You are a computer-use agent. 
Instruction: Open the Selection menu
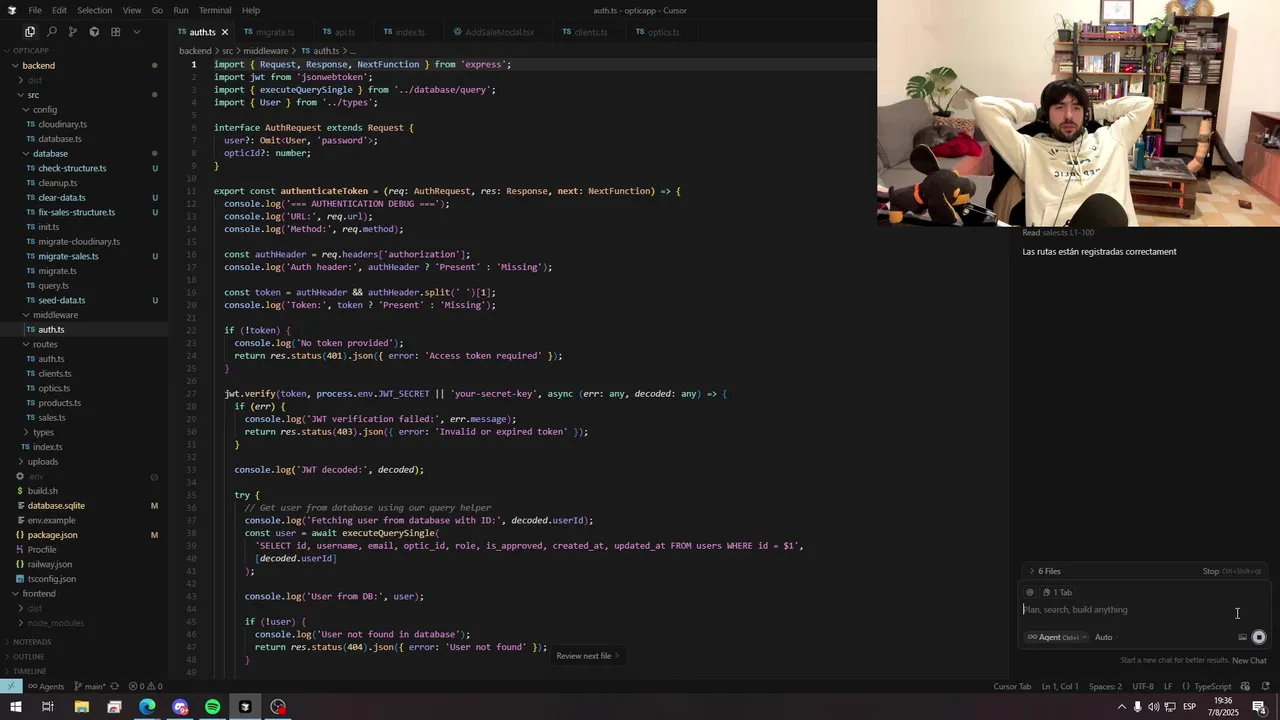pyautogui.click(x=94, y=10)
